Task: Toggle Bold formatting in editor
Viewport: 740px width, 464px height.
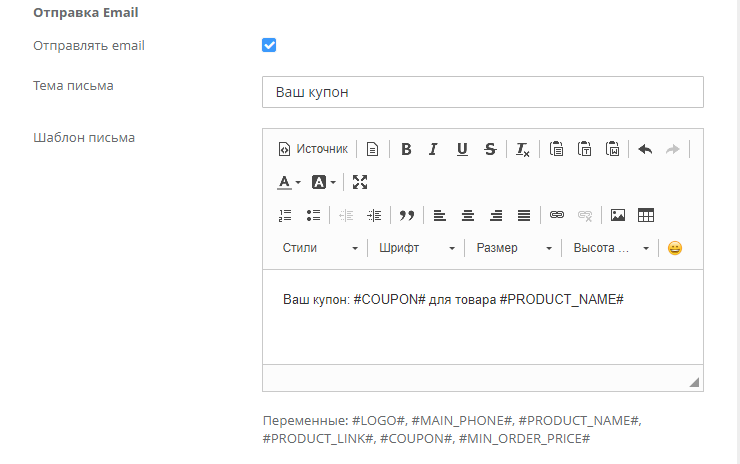Action: click(406, 149)
